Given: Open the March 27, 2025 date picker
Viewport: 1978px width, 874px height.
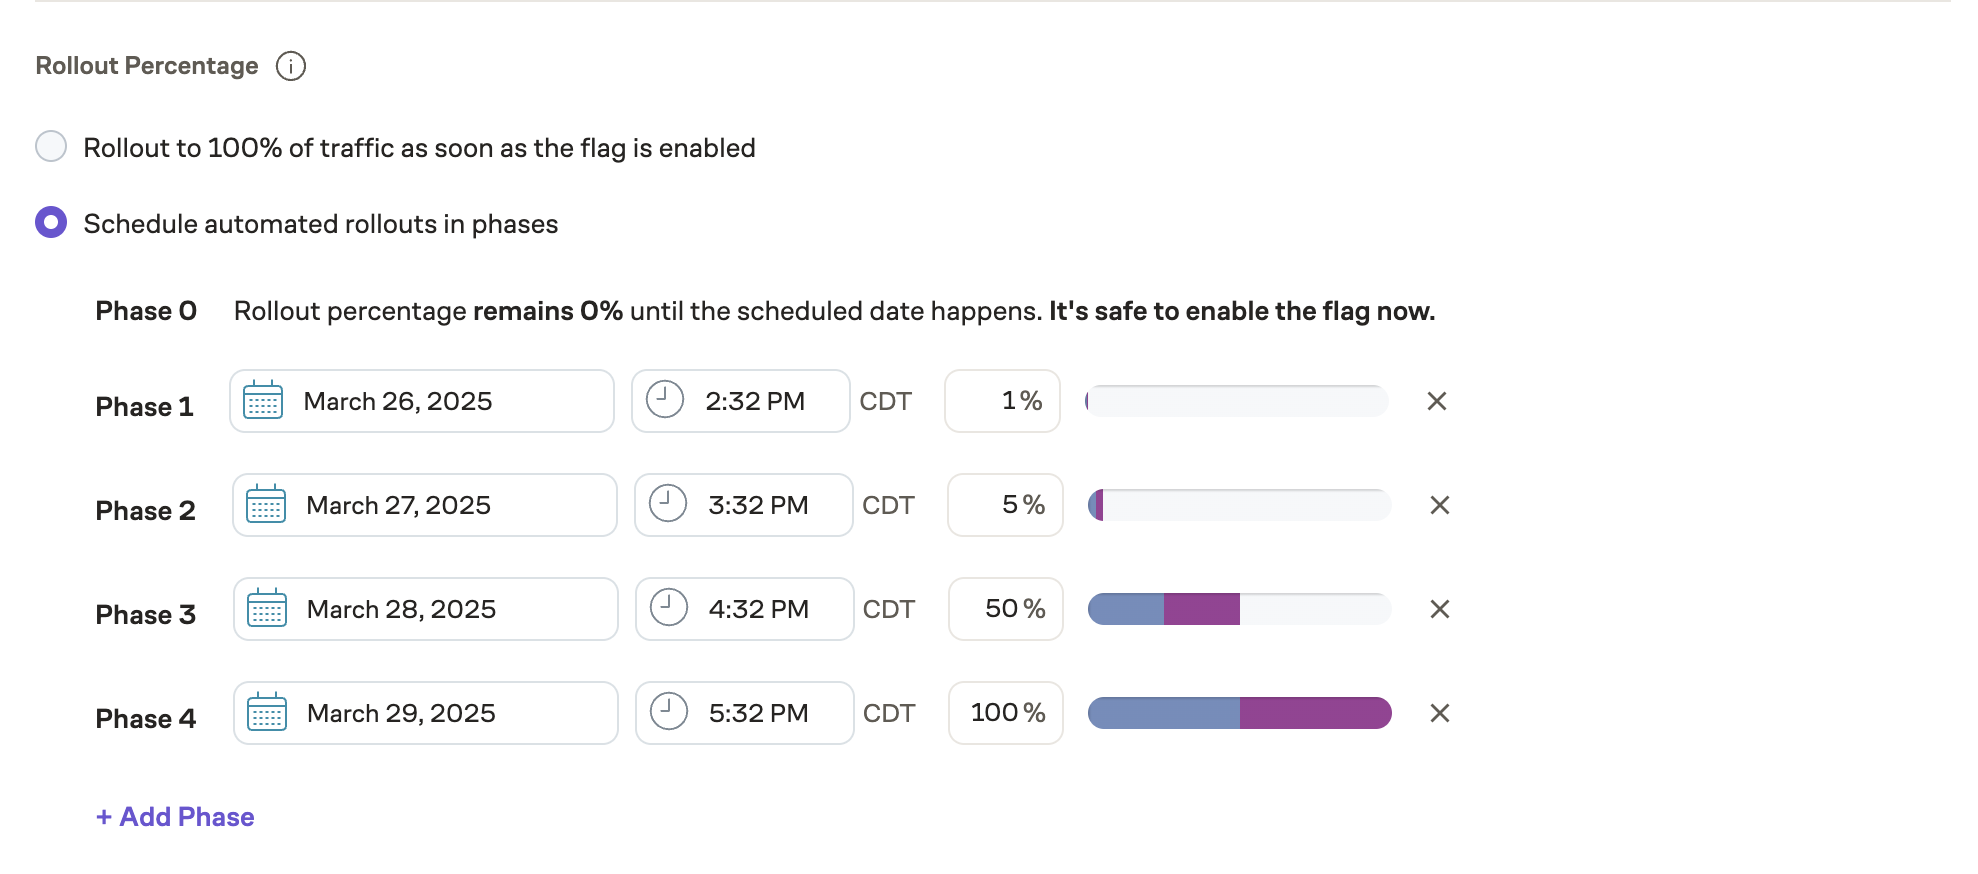Looking at the screenshot, I should (424, 505).
